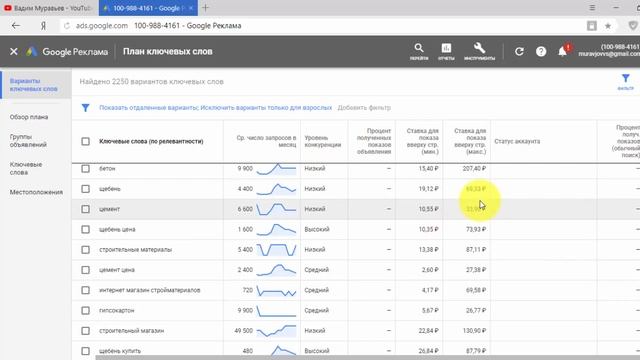The width and height of the screenshot is (640, 360).
Task: Select 'Варианты ключевых слов' in the sidebar
Action: coord(36,85)
